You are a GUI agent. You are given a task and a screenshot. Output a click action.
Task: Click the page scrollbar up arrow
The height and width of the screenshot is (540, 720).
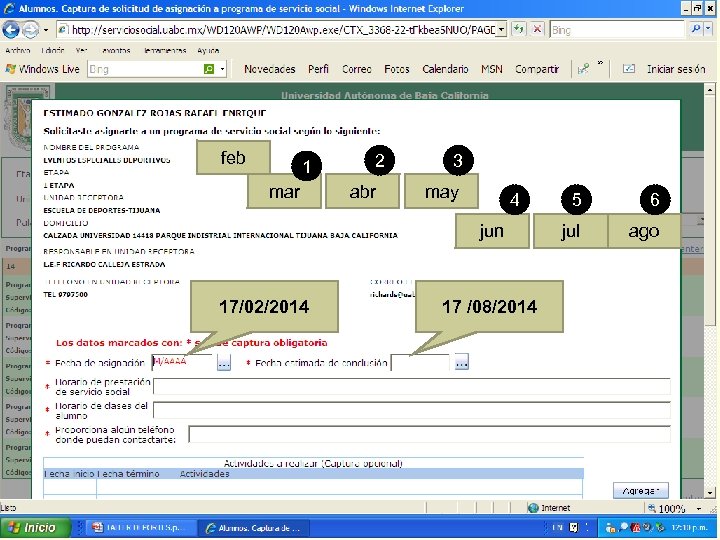coord(709,90)
